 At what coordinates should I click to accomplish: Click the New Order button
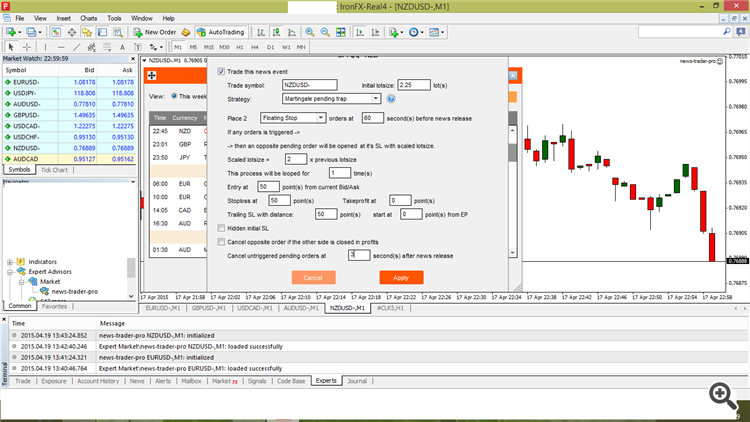pyautogui.click(x=155, y=32)
